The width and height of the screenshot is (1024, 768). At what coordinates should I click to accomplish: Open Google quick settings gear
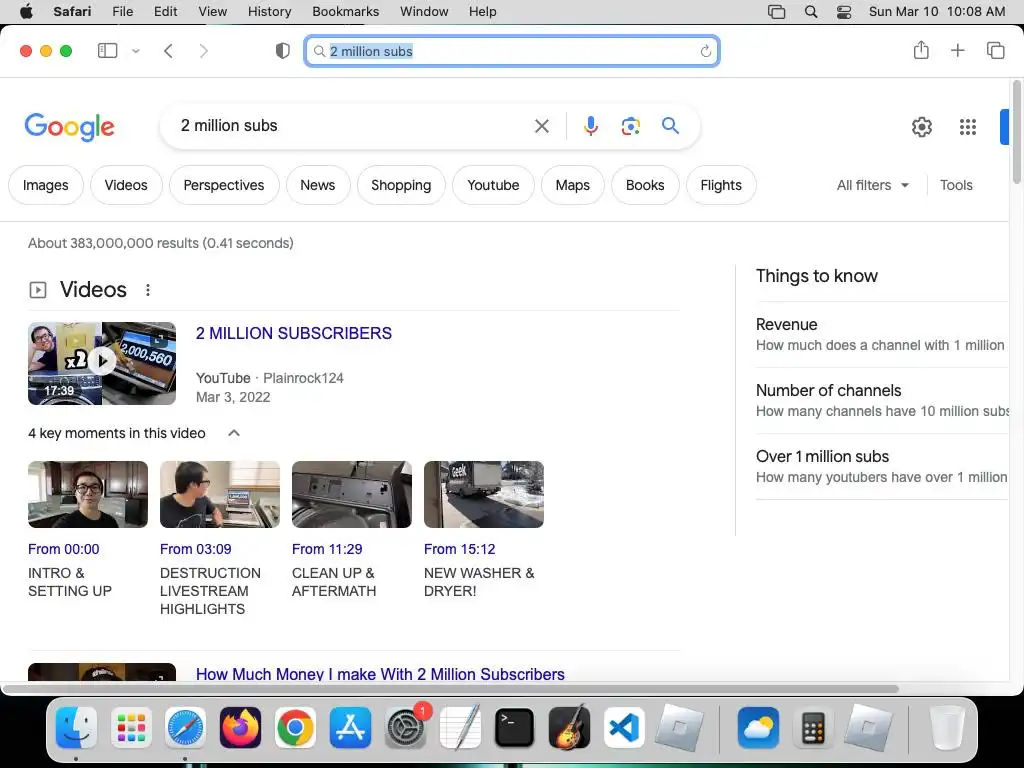pos(921,127)
